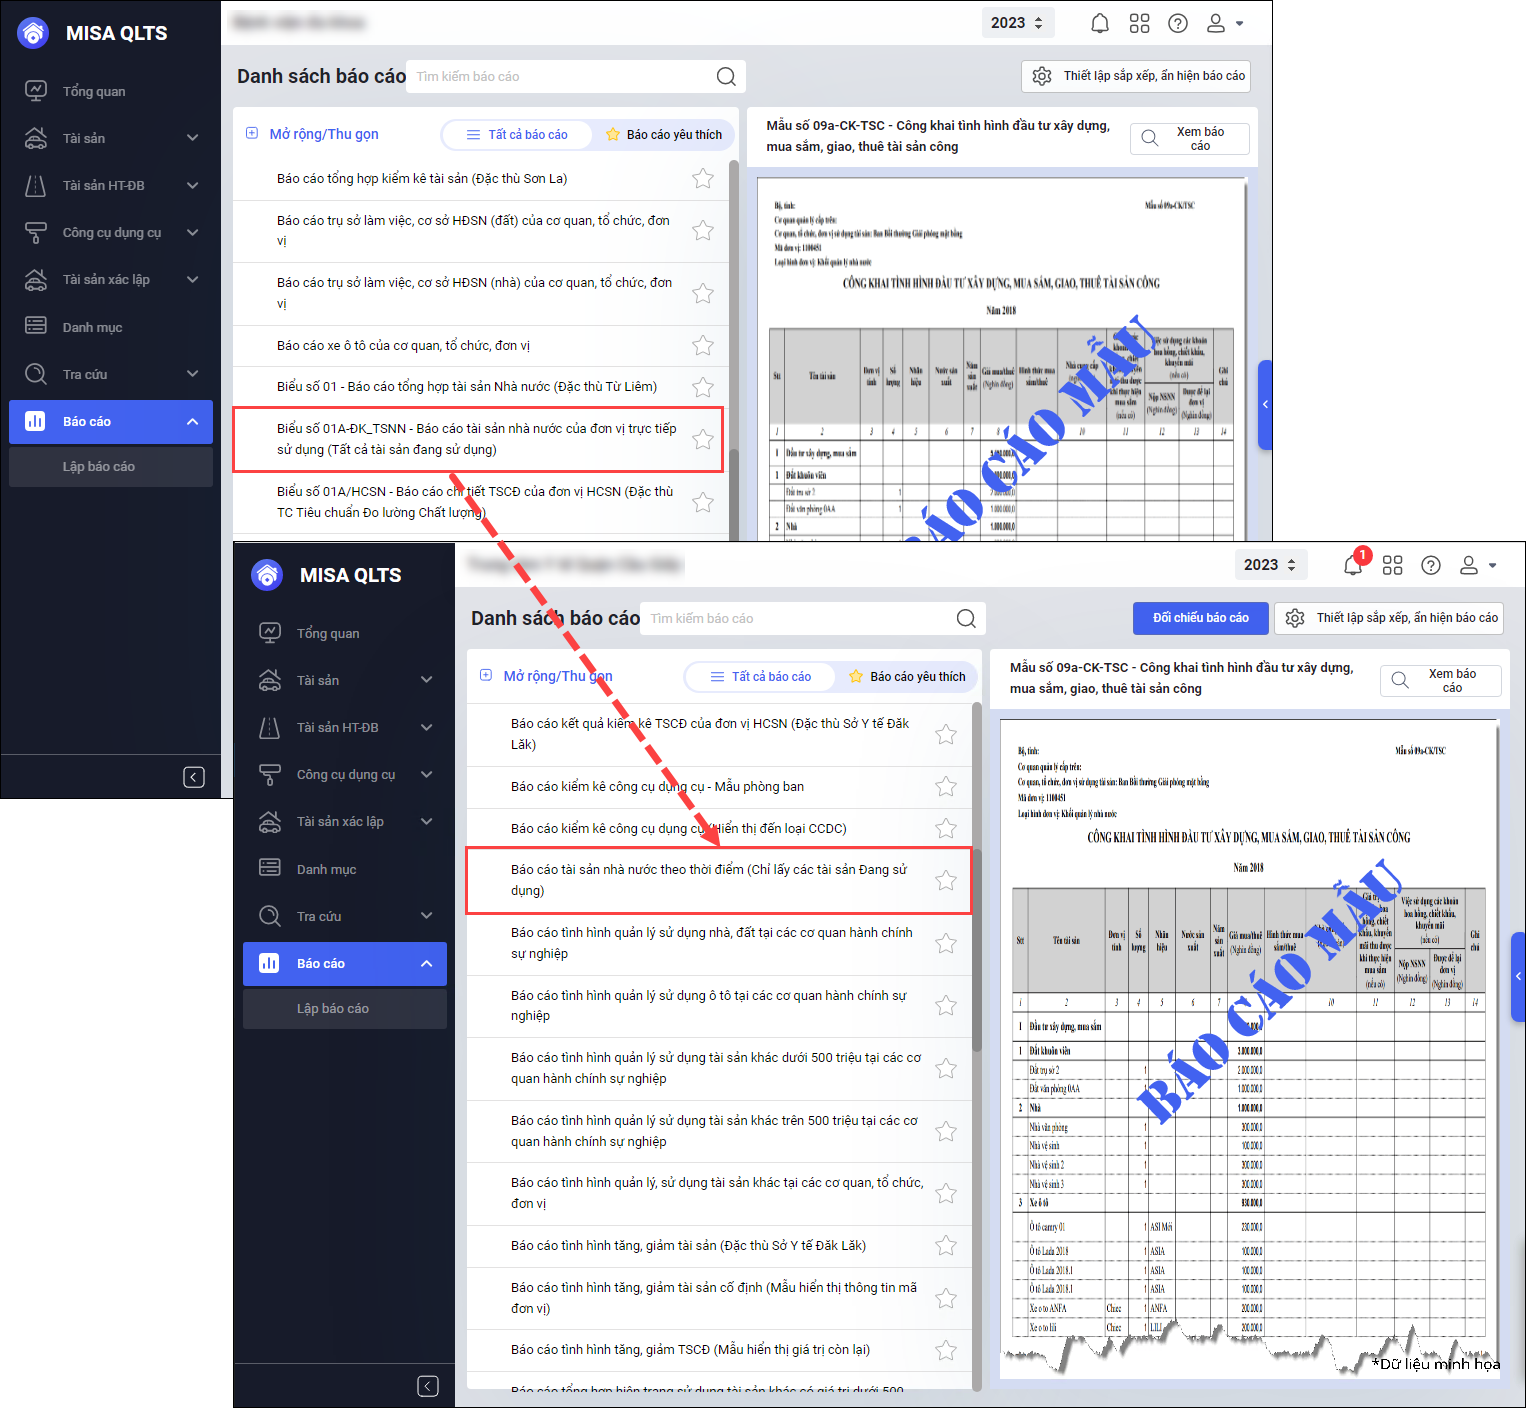Image resolution: width=1526 pixels, height=1408 pixels.
Task: Open the 2023 year selector in lower window
Action: pos(1269,565)
